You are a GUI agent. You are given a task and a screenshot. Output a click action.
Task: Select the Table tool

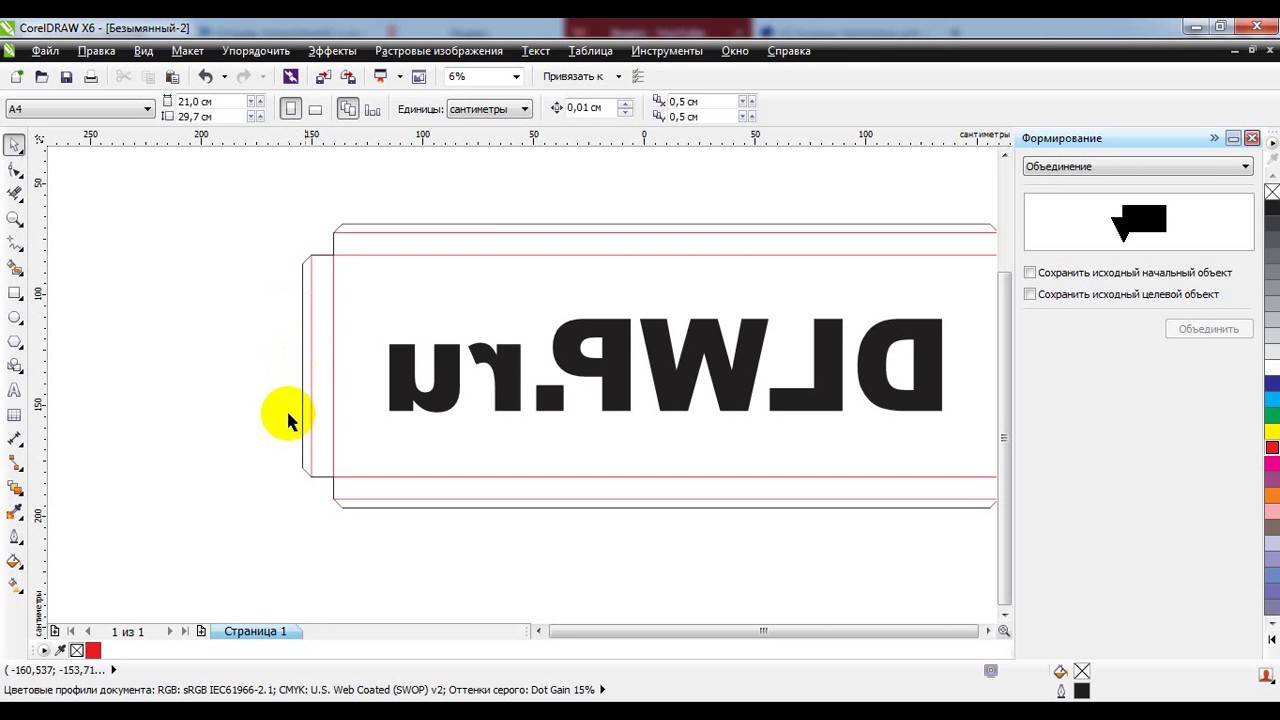14,414
